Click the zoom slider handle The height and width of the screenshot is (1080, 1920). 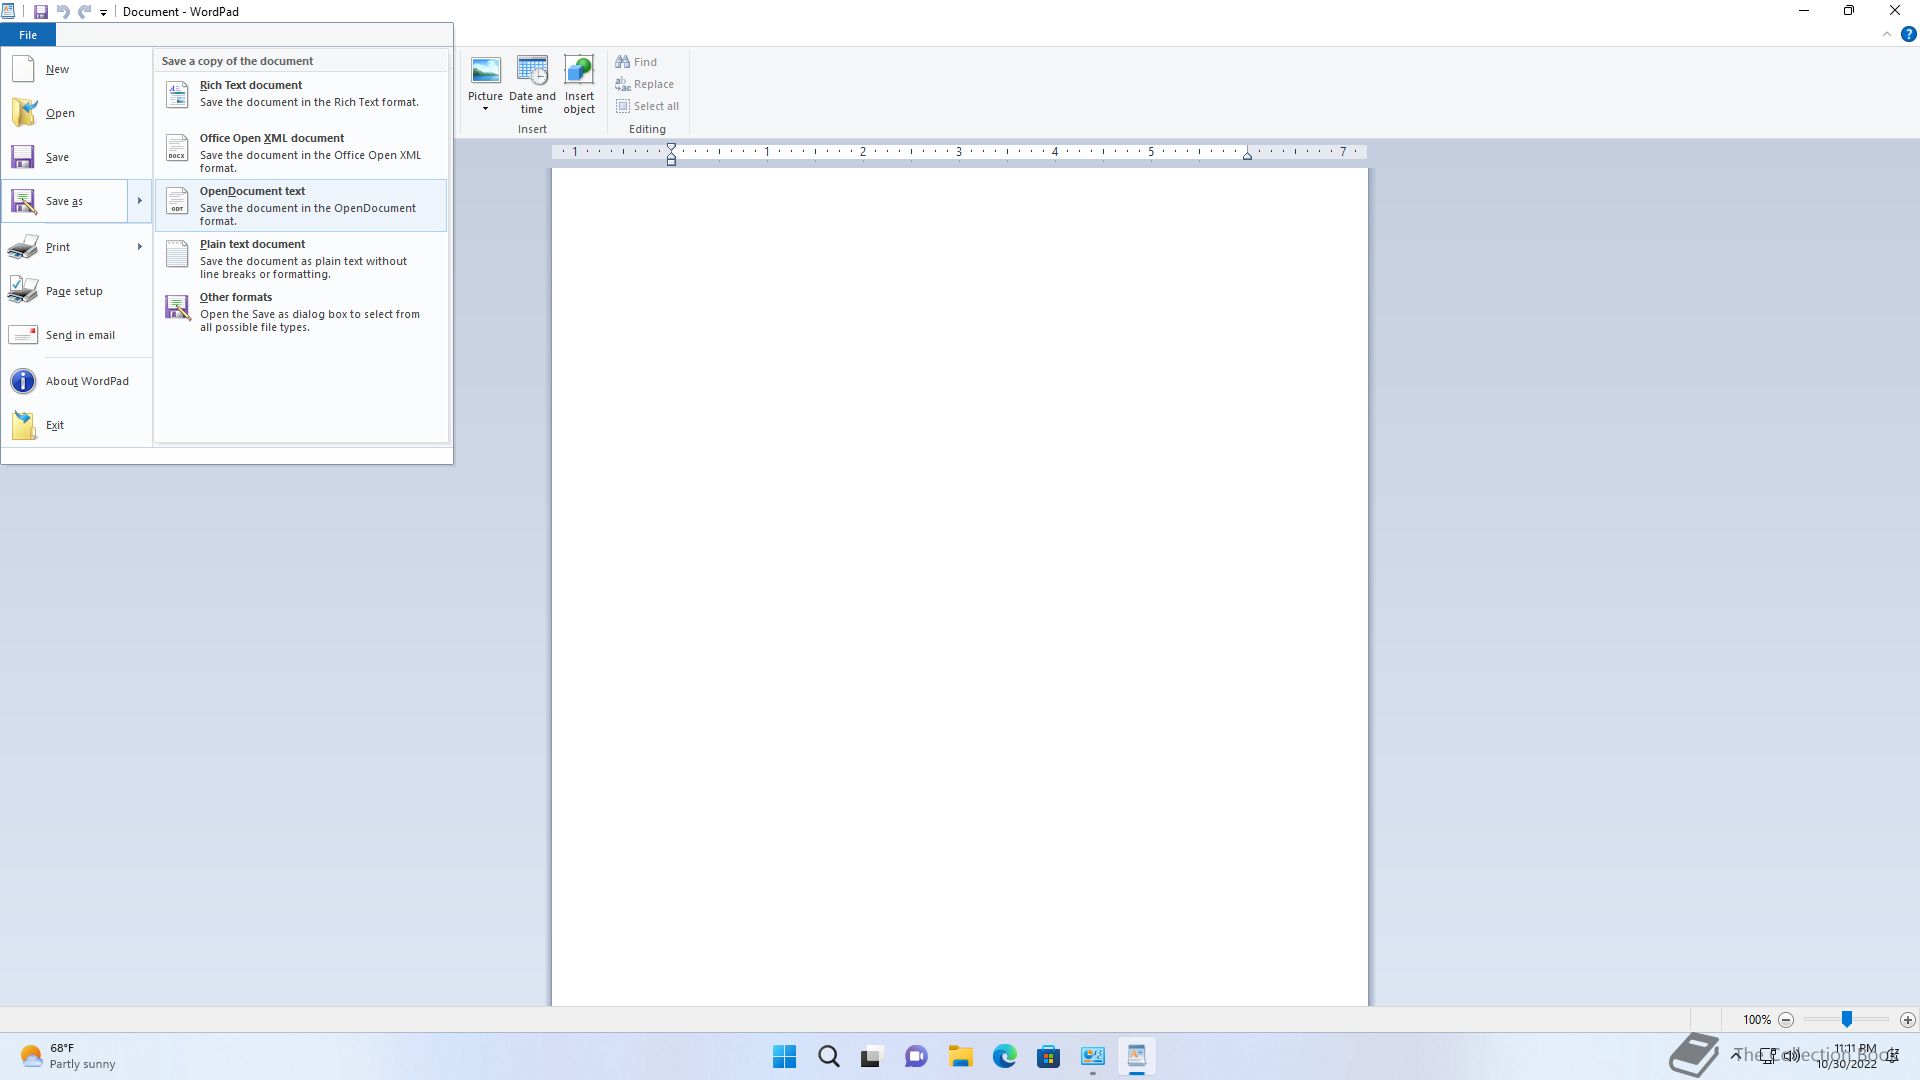[x=1847, y=1019]
